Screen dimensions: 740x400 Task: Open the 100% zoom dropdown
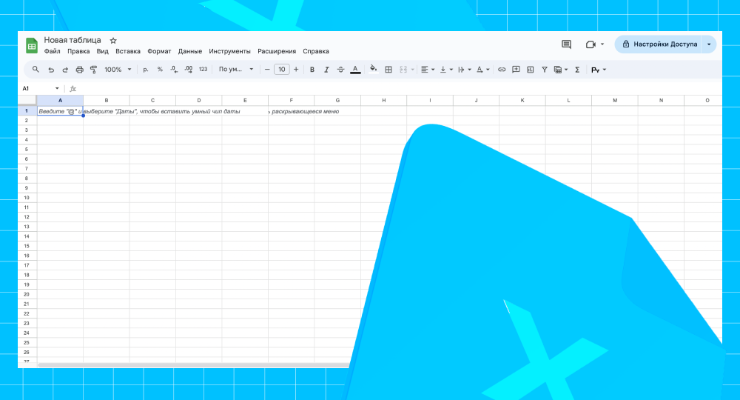coord(116,70)
